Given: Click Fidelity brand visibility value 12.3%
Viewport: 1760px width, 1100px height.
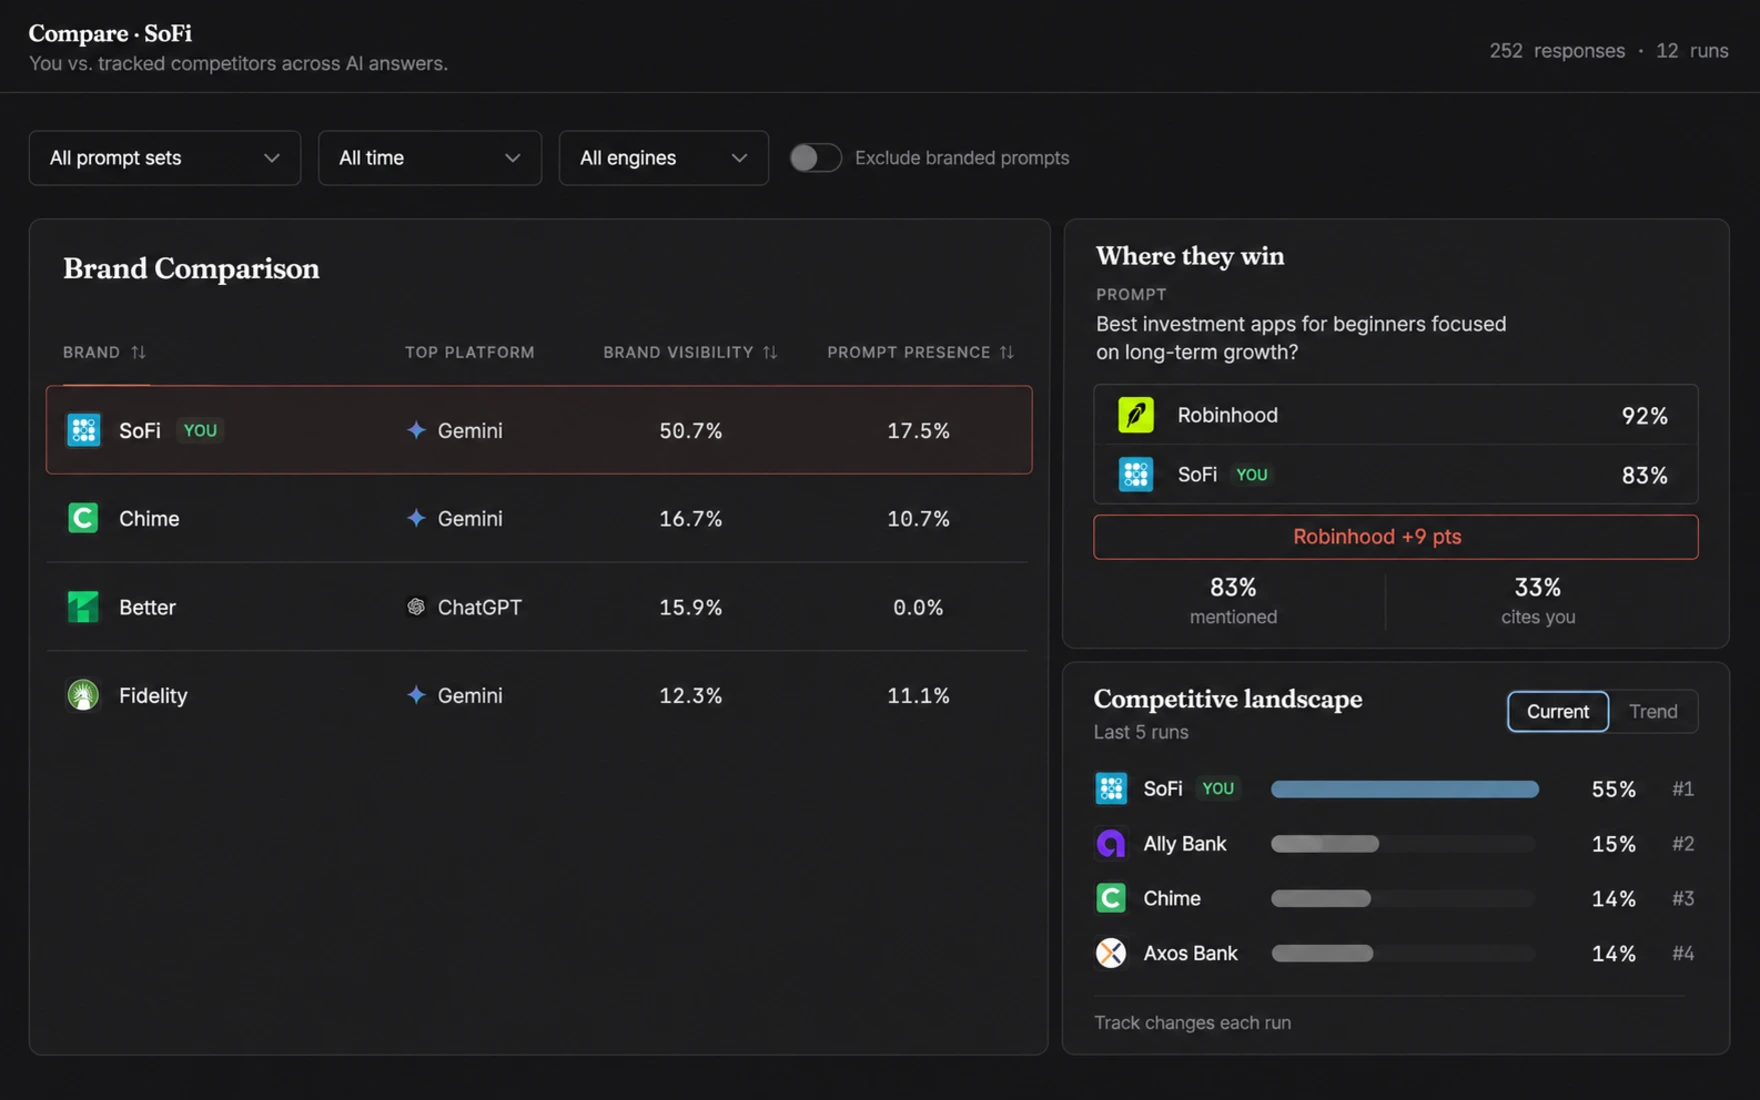Looking at the screenshot, I should [x=690, y=695].
